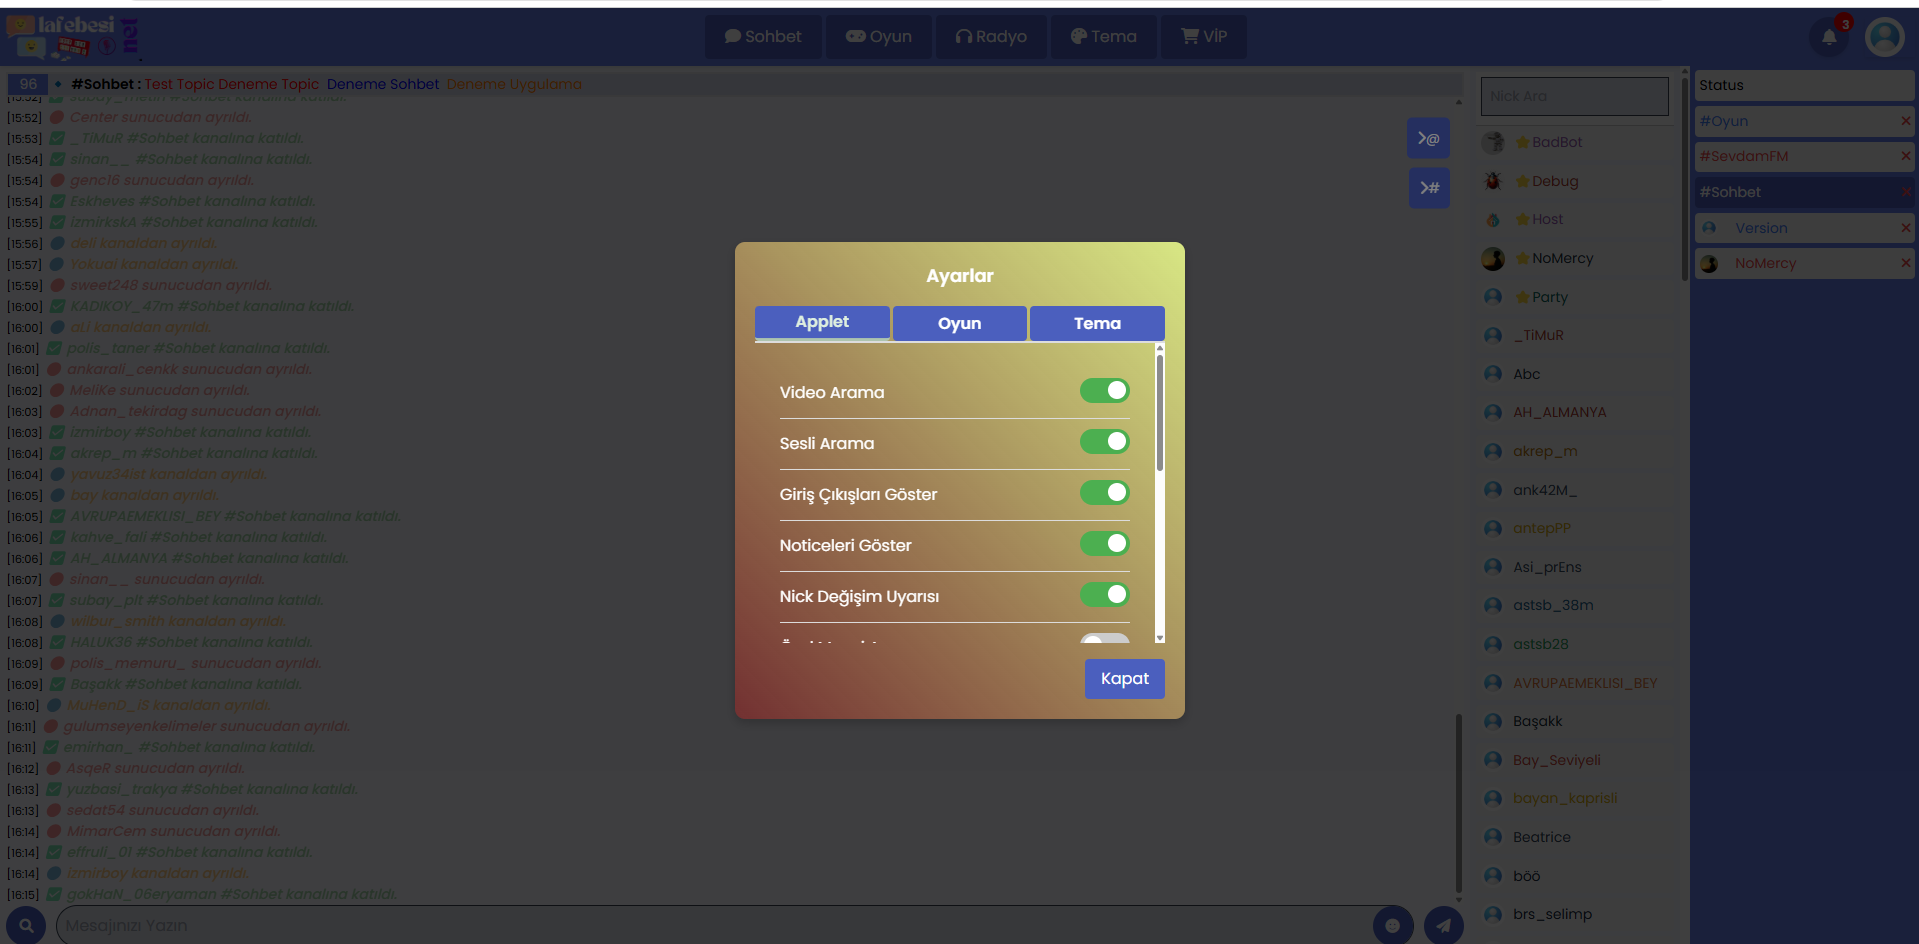Click the Nick Ara search field

click(1574, 97)
